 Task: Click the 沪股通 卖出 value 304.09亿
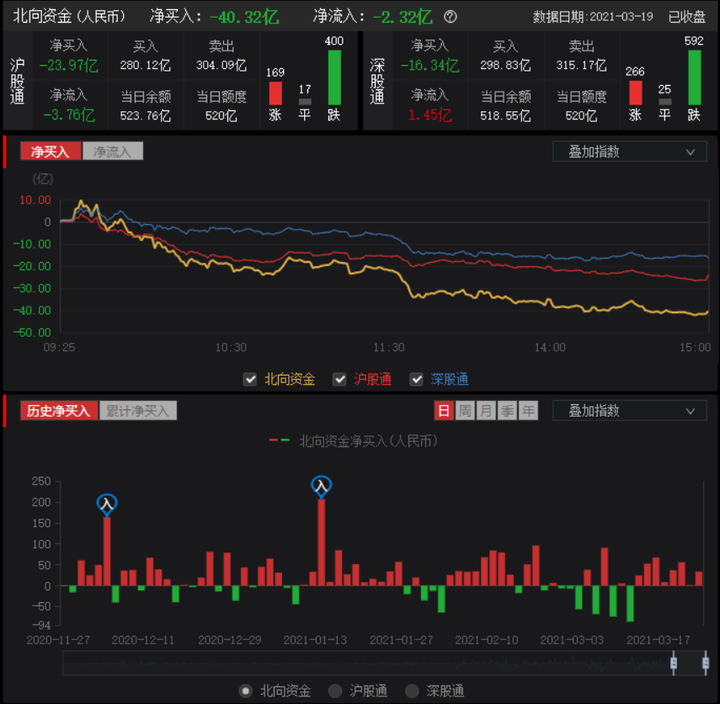click(221, 66)
